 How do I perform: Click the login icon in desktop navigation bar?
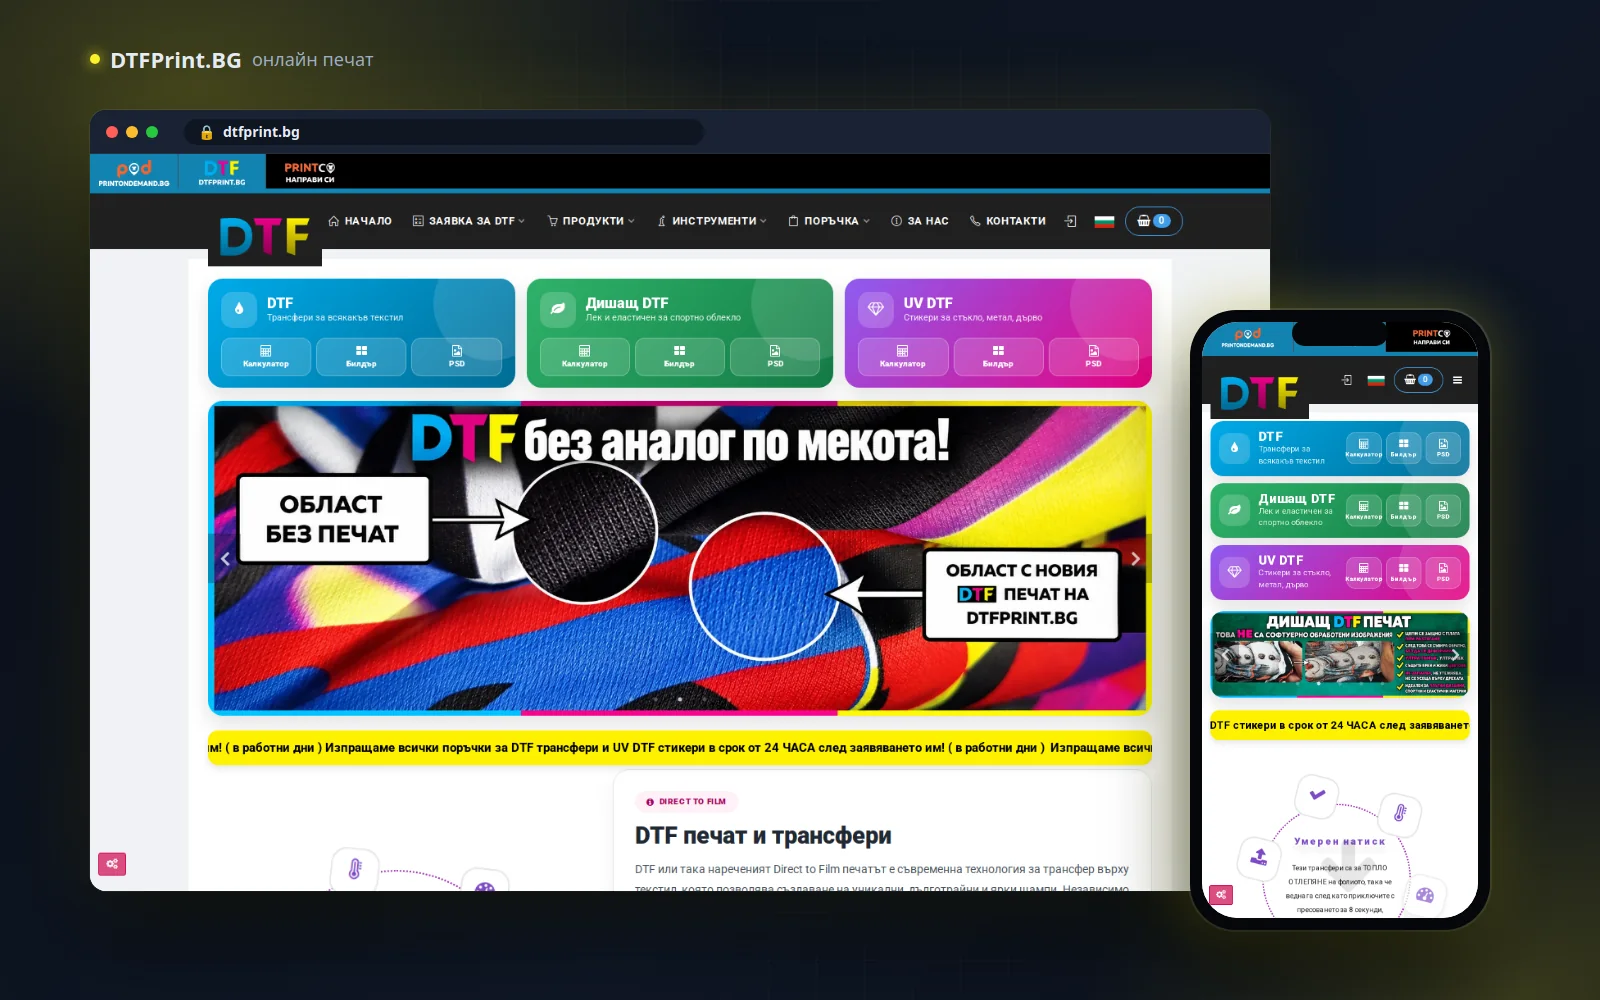(x=1071, y=221)
